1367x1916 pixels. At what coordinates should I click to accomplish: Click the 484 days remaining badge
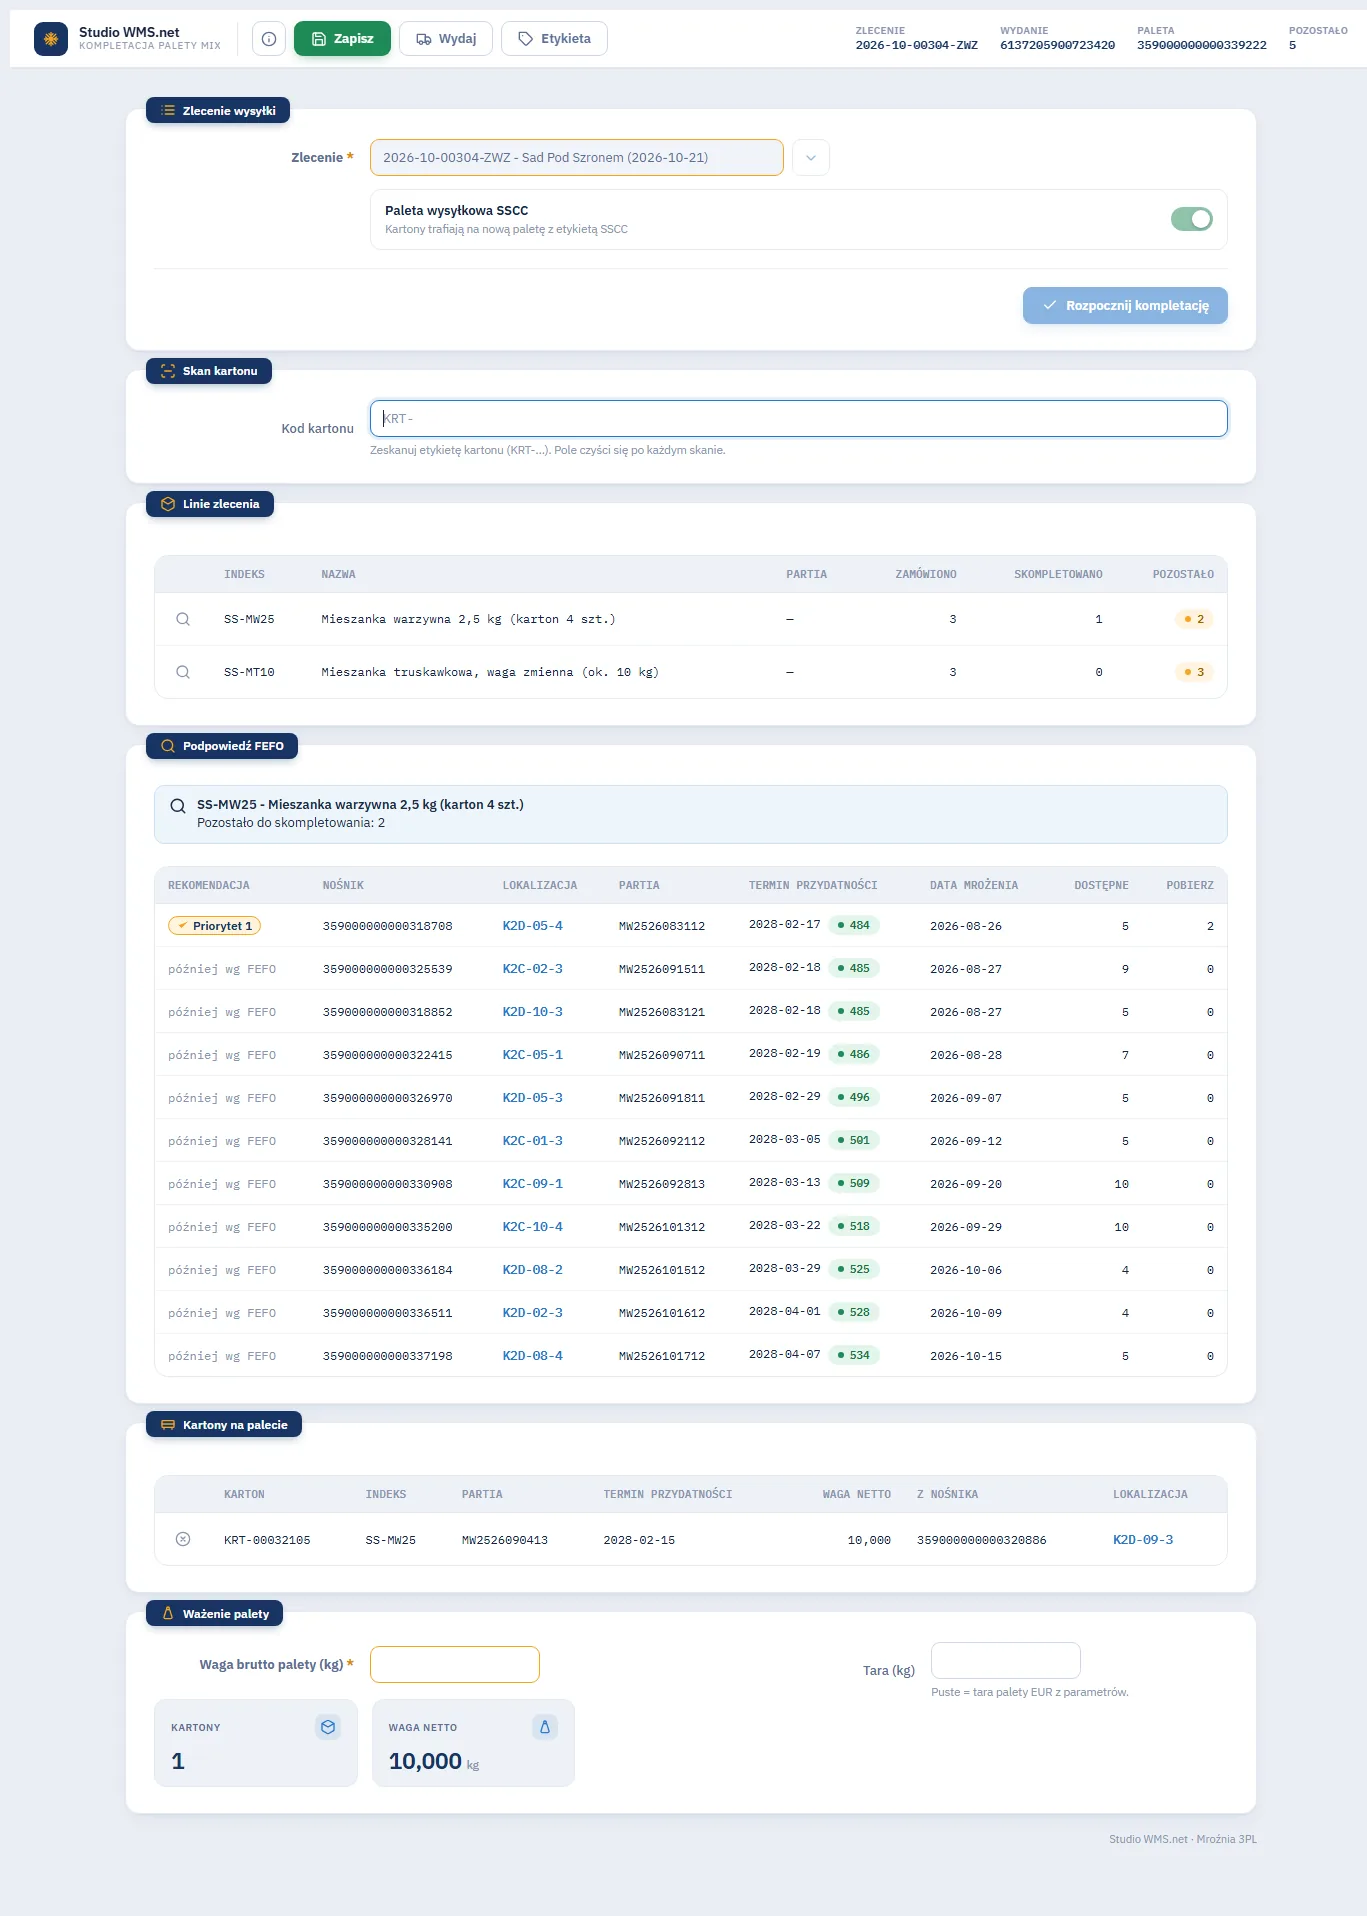click(855, 925)
